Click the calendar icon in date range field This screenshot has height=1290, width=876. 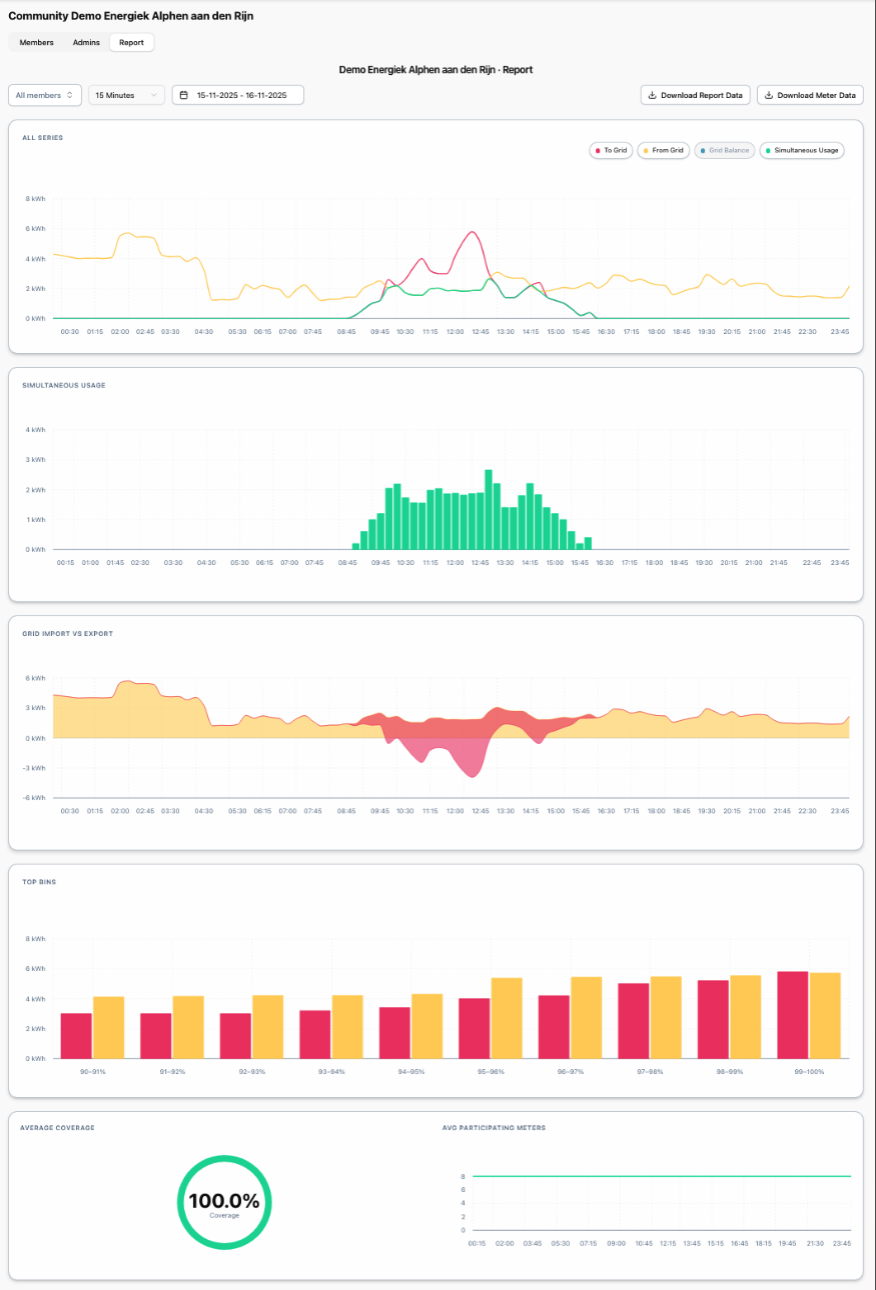(184, 95)
